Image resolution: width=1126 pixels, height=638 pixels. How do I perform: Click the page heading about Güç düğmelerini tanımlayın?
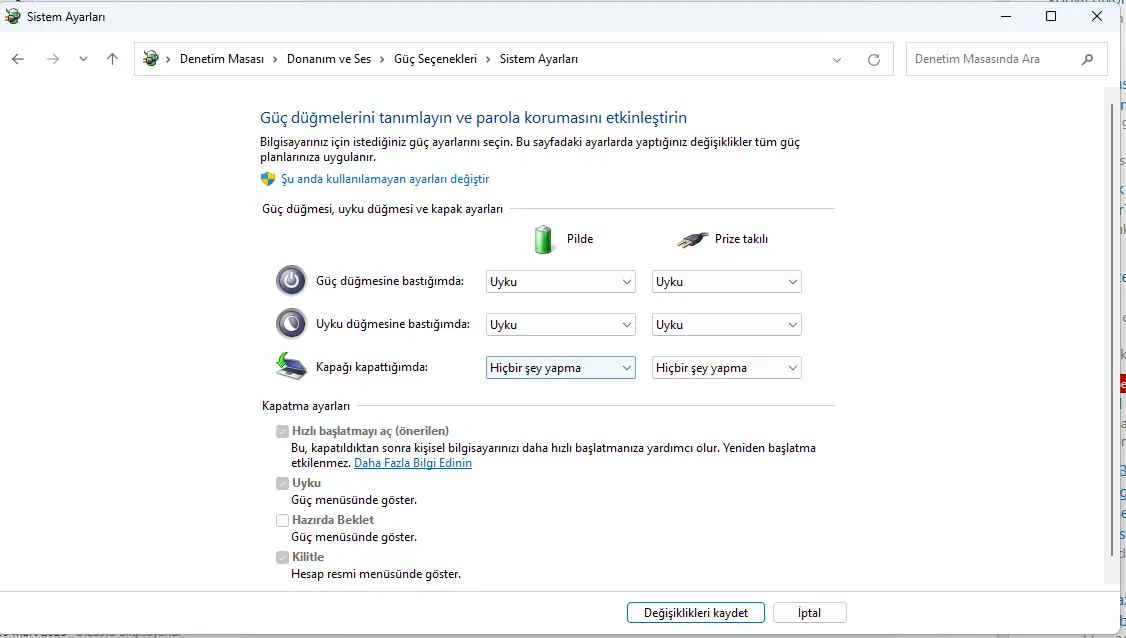click(x=473, y=117)
